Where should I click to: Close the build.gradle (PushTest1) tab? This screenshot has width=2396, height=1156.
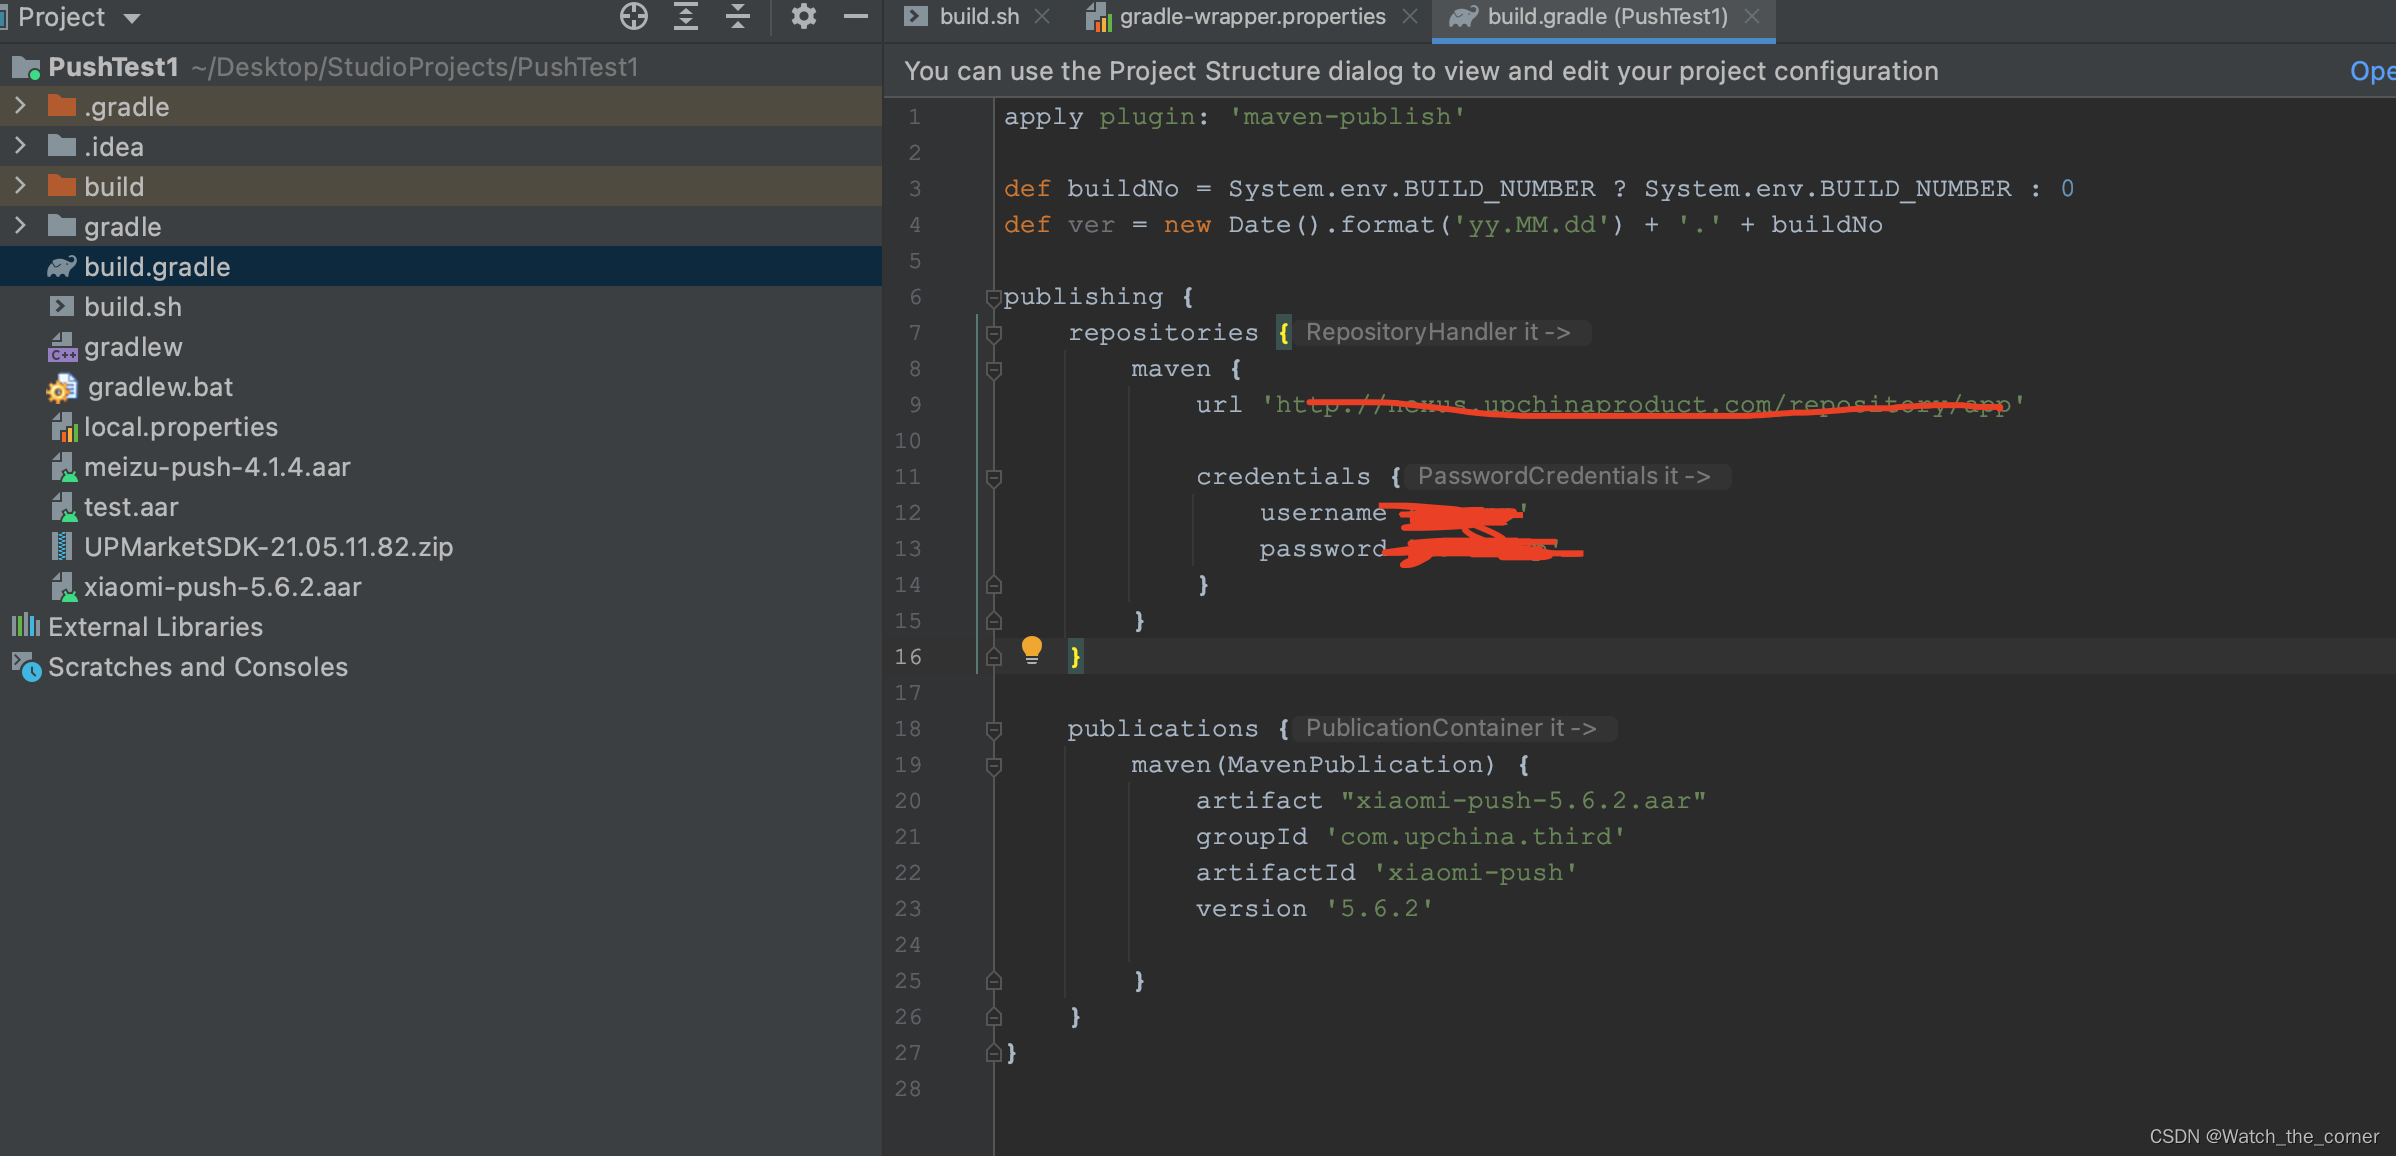pos(1752,17)
